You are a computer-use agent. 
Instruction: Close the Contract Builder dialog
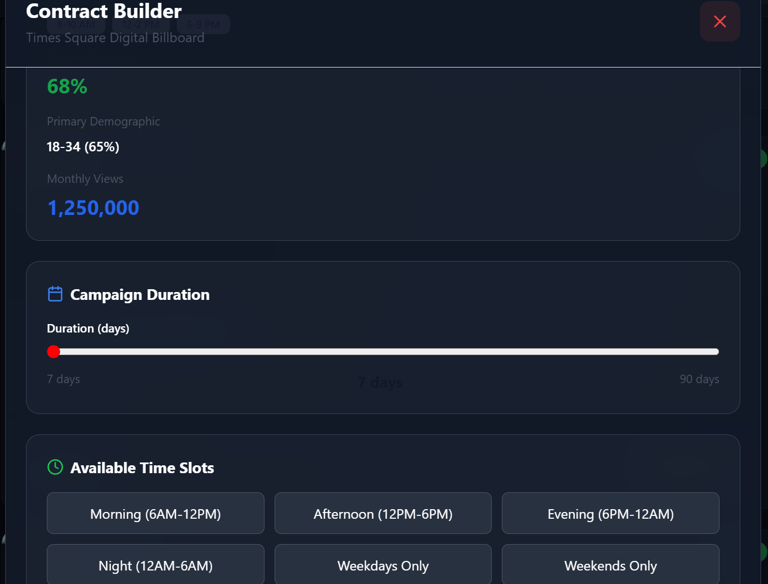click(x=719, y=22)
